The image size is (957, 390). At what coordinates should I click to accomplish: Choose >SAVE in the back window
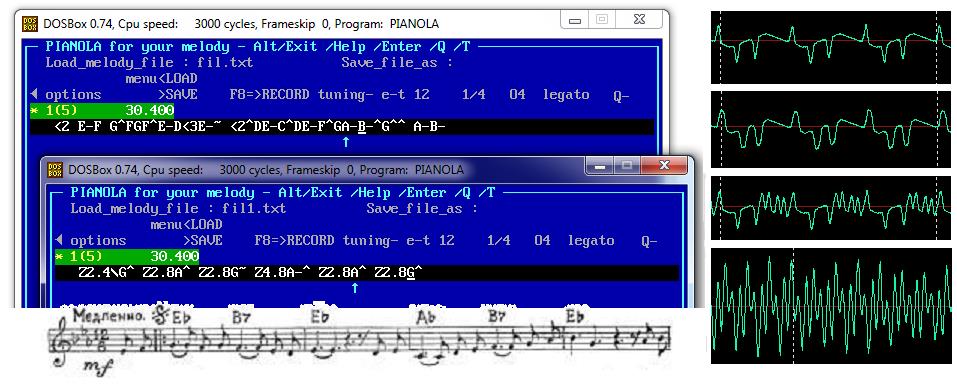178,95
